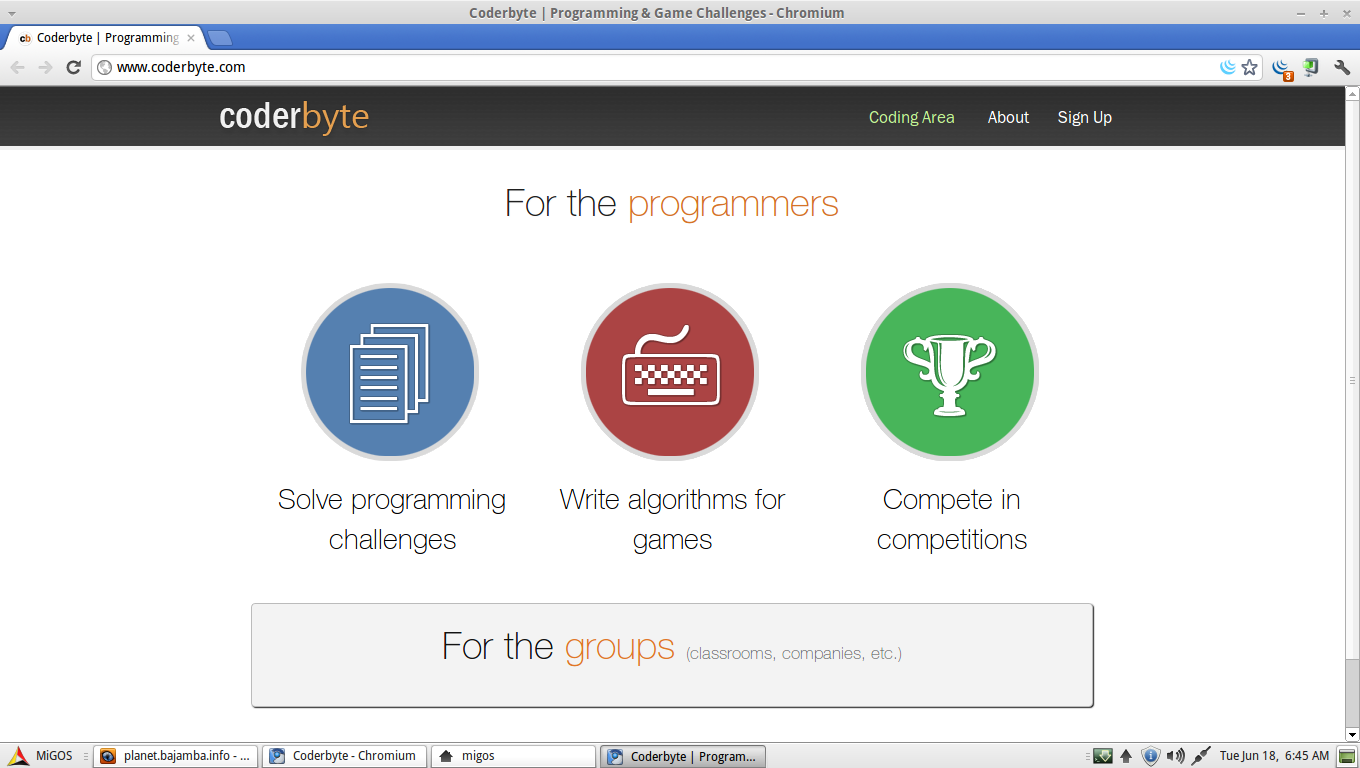Viewport: 1360px width, 768px height.
Task: Click the page scrollbar up arrow
Action: (x=1352, y=94)
